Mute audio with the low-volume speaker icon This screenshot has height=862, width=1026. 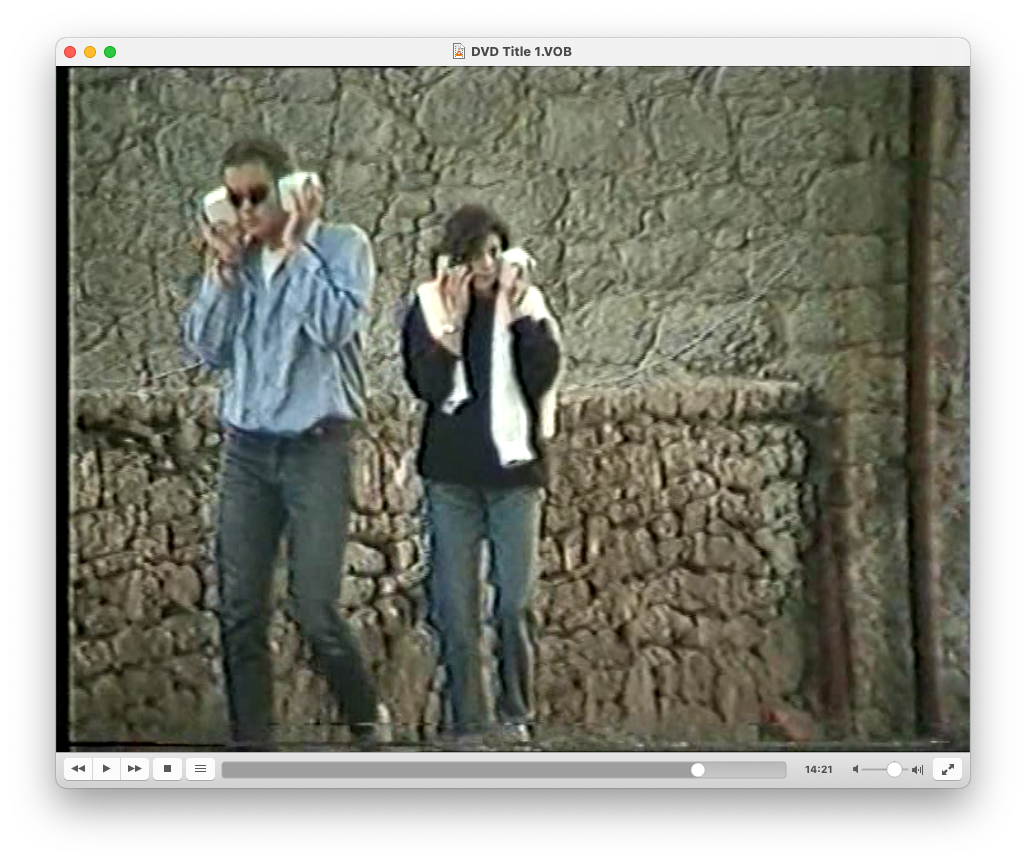pos(856,769)
